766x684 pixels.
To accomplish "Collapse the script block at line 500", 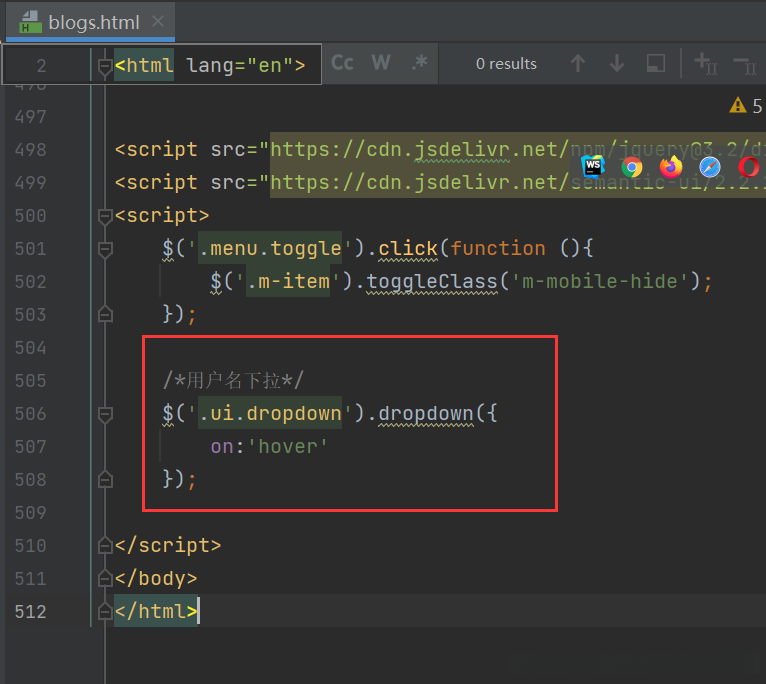I will click(x=105, y=216).
